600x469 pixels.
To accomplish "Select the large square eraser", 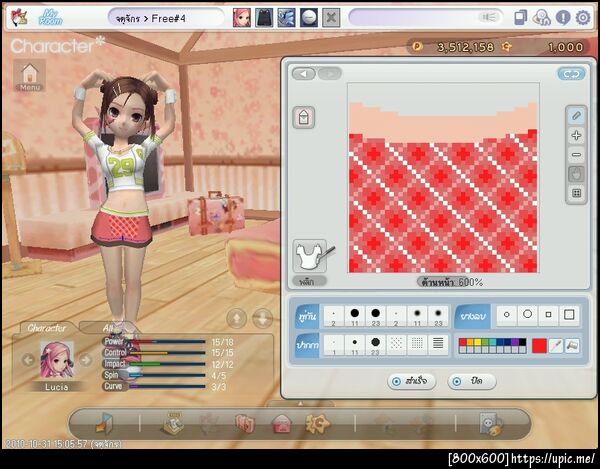I will 569,315.
